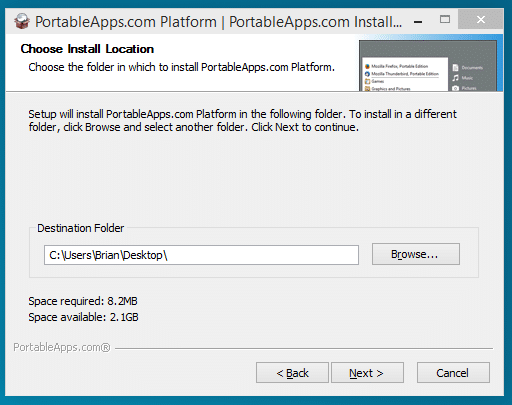Viewport: 512px width, 405px height.
Task: Cancel the installation
Action: (x=453, y=373)
